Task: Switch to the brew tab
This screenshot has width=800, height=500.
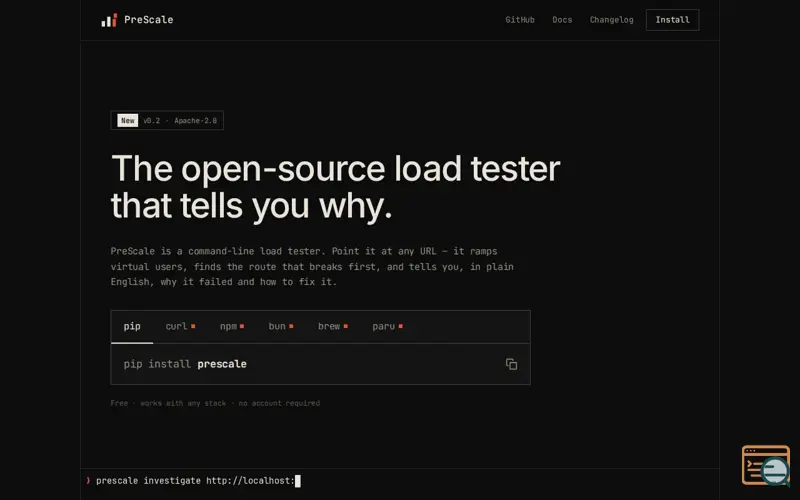Action: [333, 327]
